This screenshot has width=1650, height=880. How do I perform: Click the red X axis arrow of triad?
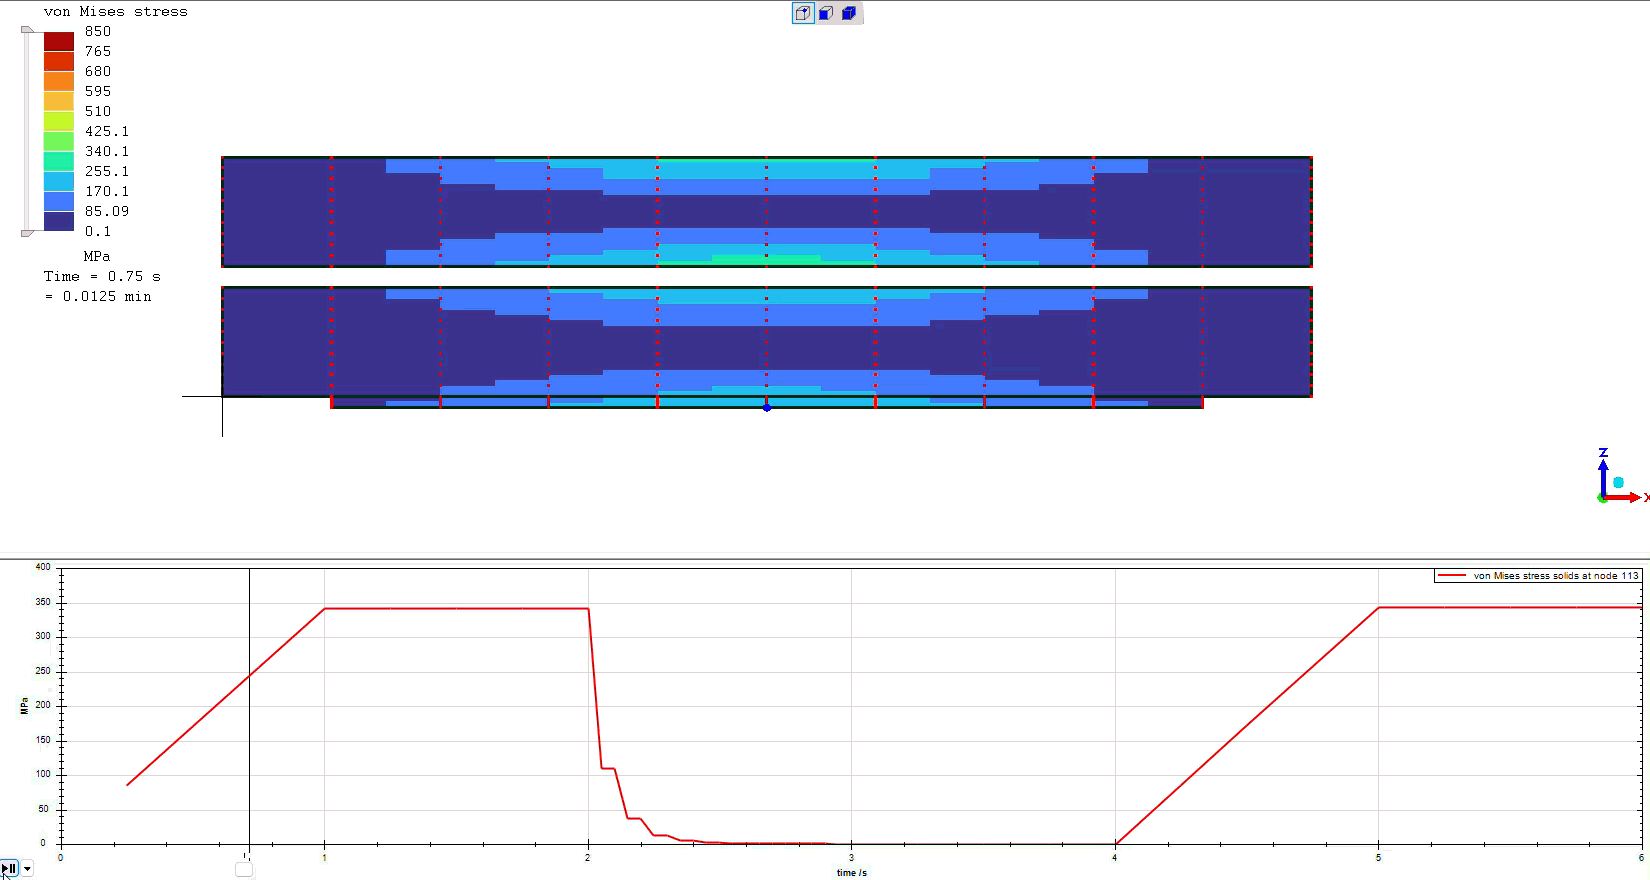[x=1624, y=497]
